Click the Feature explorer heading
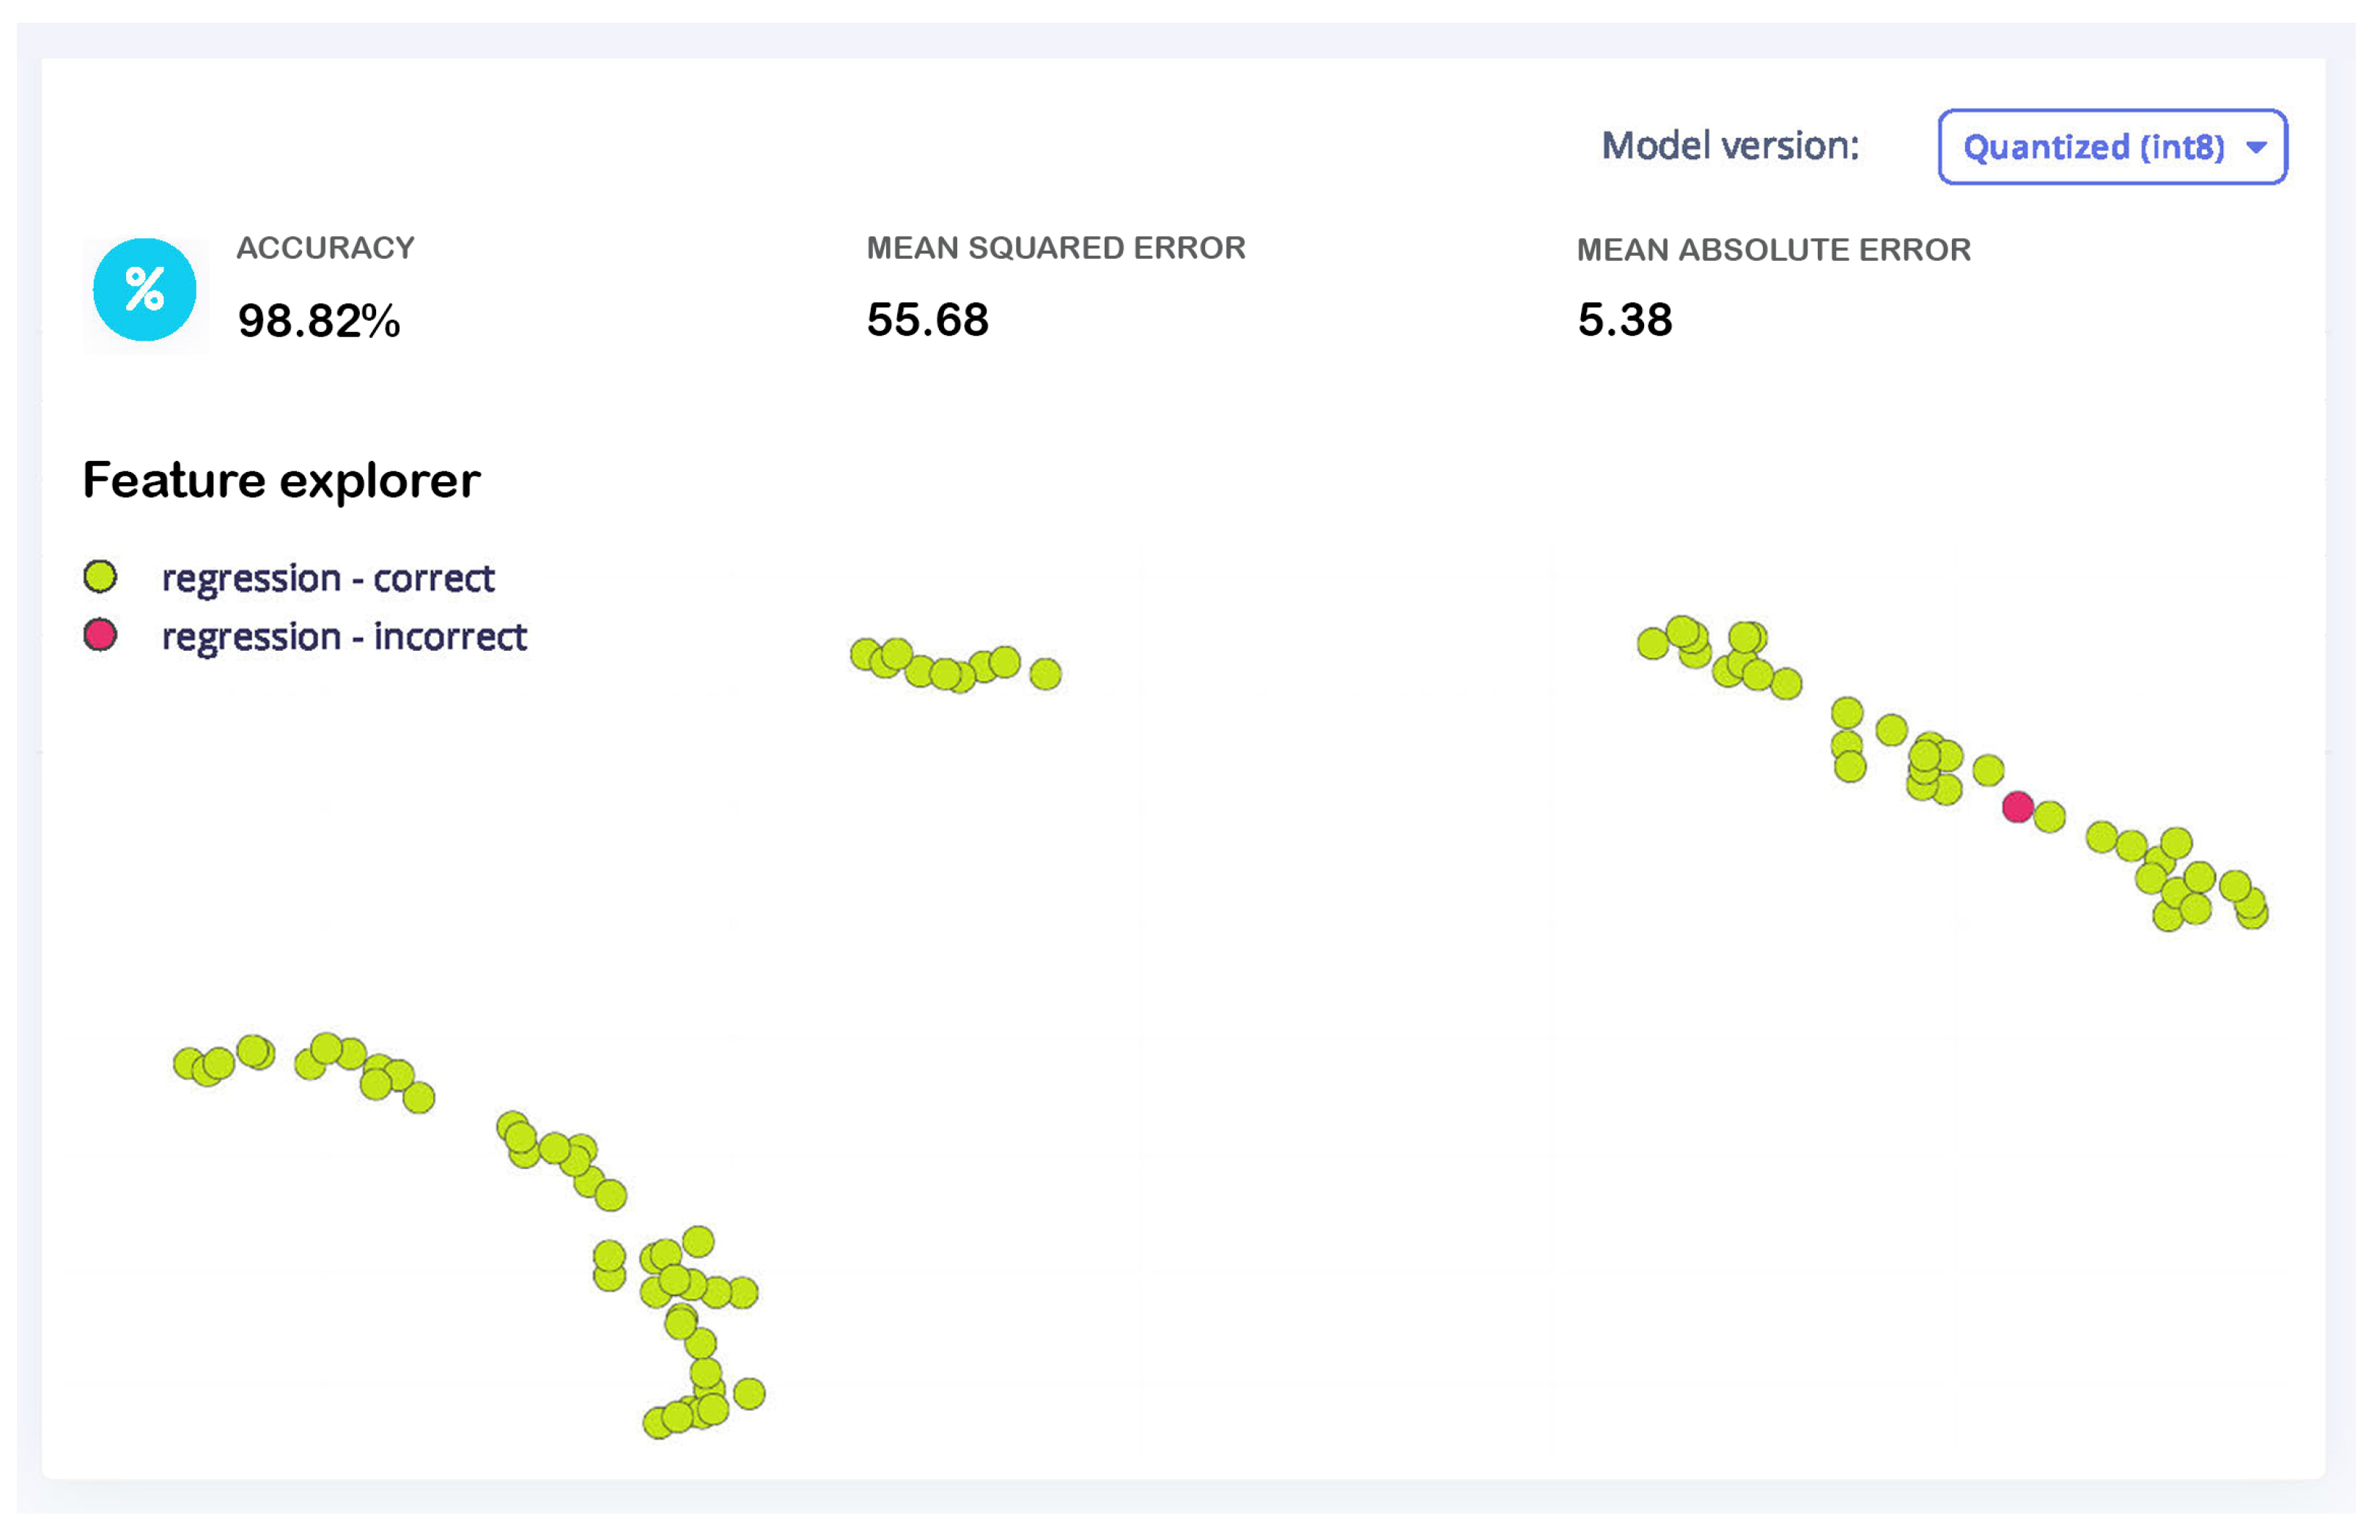2380x1540 pixels. (281, 481)
